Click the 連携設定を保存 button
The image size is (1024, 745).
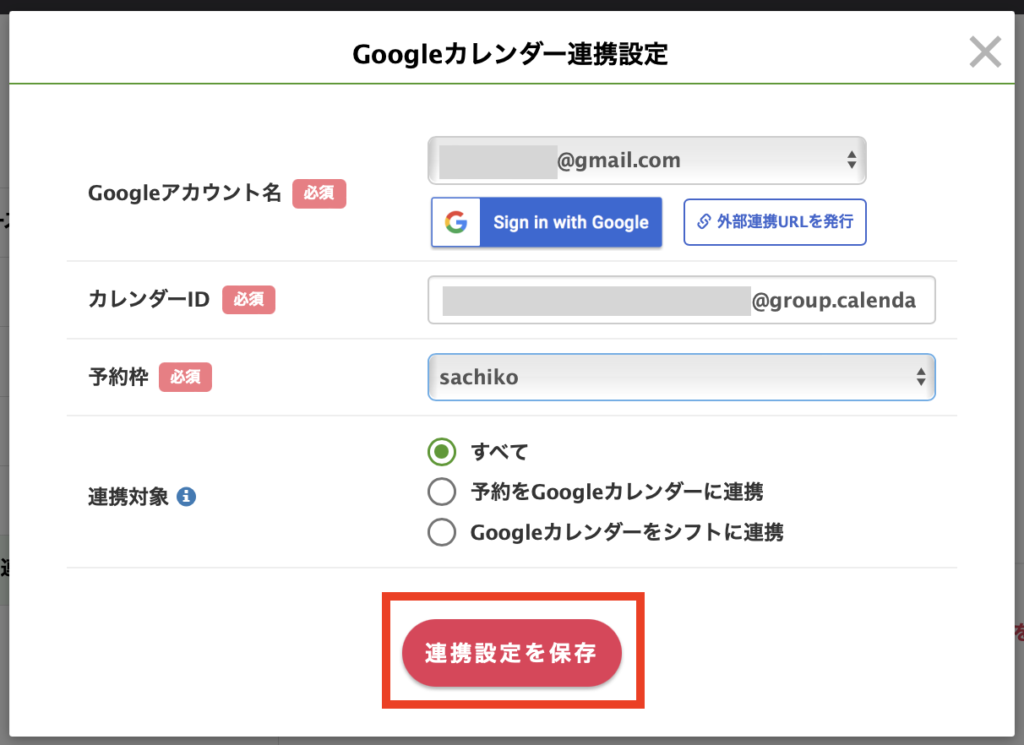pyautogui.click(x=511, y=652)
